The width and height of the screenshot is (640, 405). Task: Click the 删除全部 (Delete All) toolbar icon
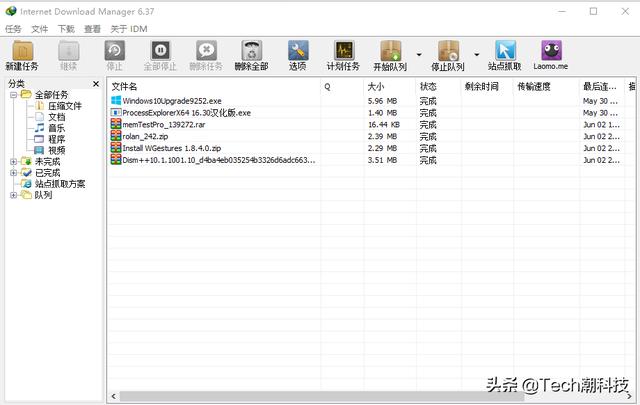(251, 54)
